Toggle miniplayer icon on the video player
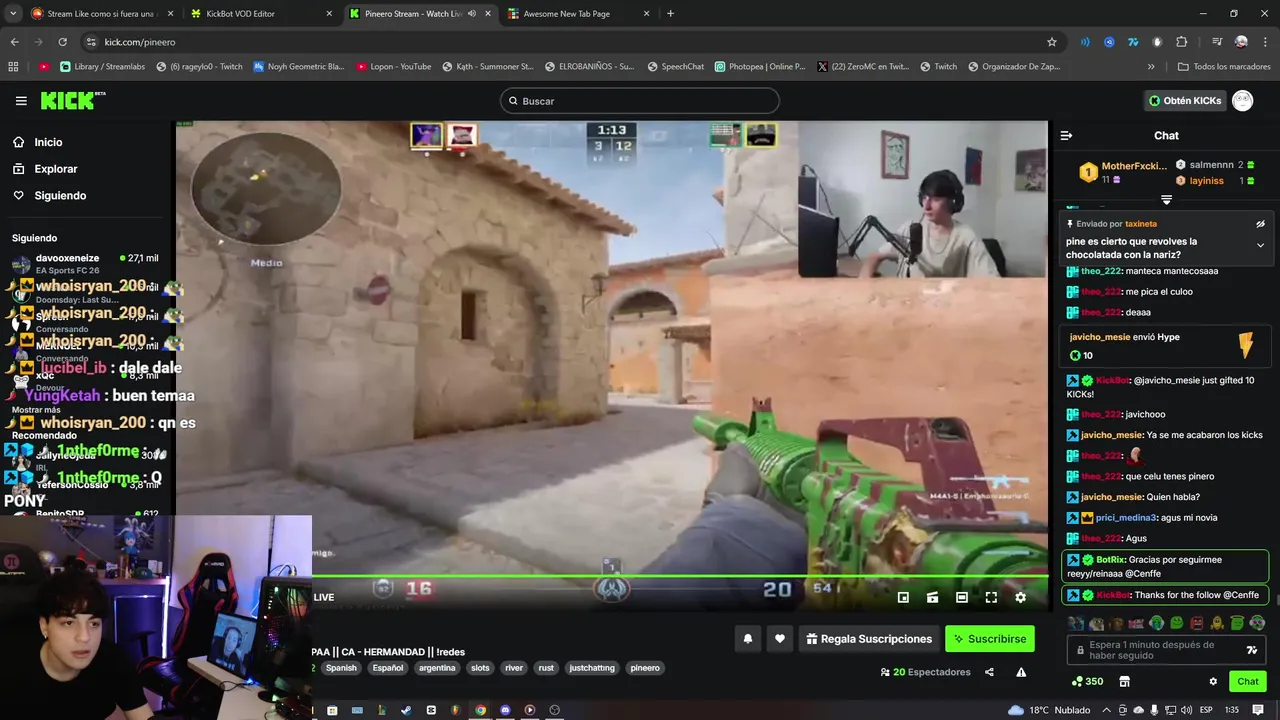Viewport: 1280px width, 720px height. point(903,597)
